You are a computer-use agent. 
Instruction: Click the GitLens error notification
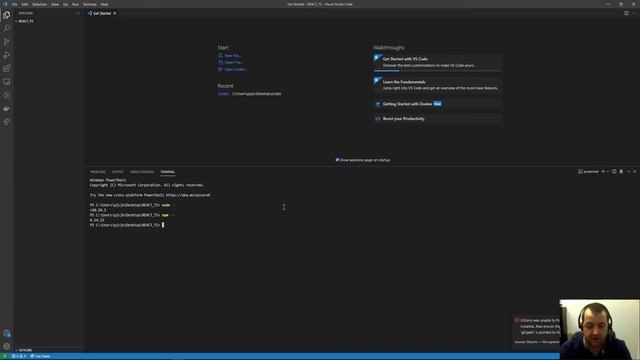point(536,331)
